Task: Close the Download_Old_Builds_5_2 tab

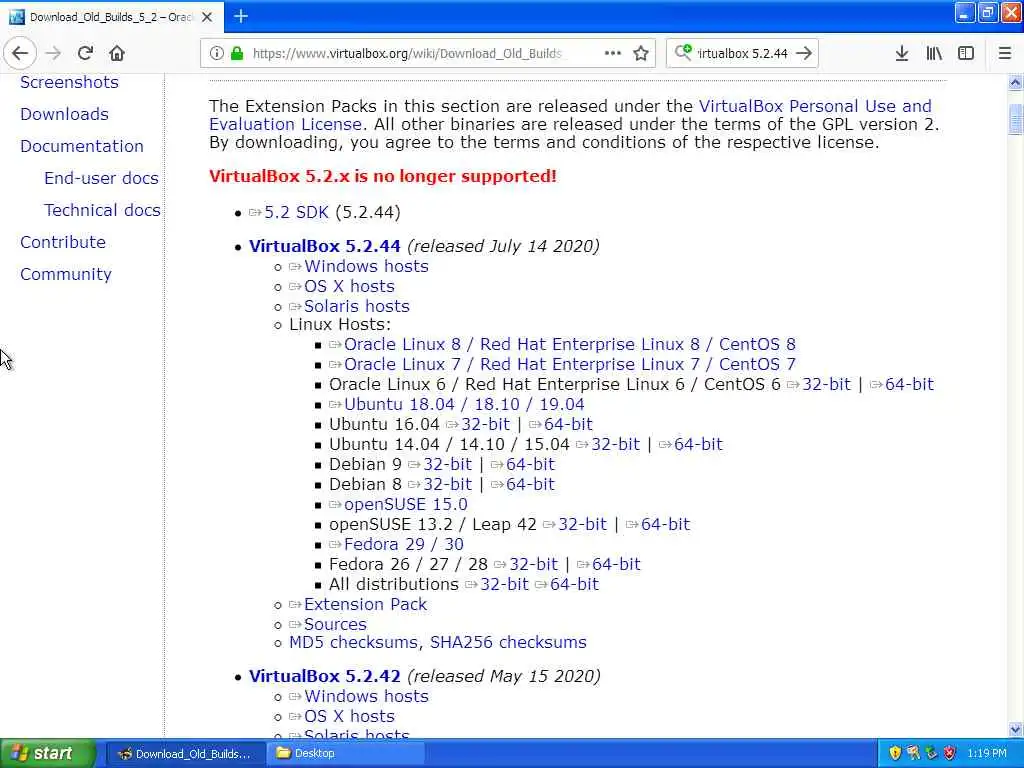Action: [207, 17]
